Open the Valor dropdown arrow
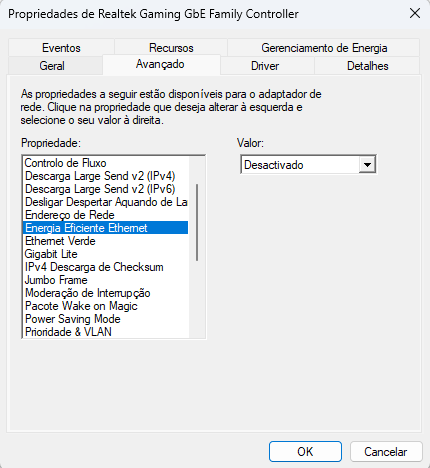This screenshot has height=468, width=430. [367, 165]
